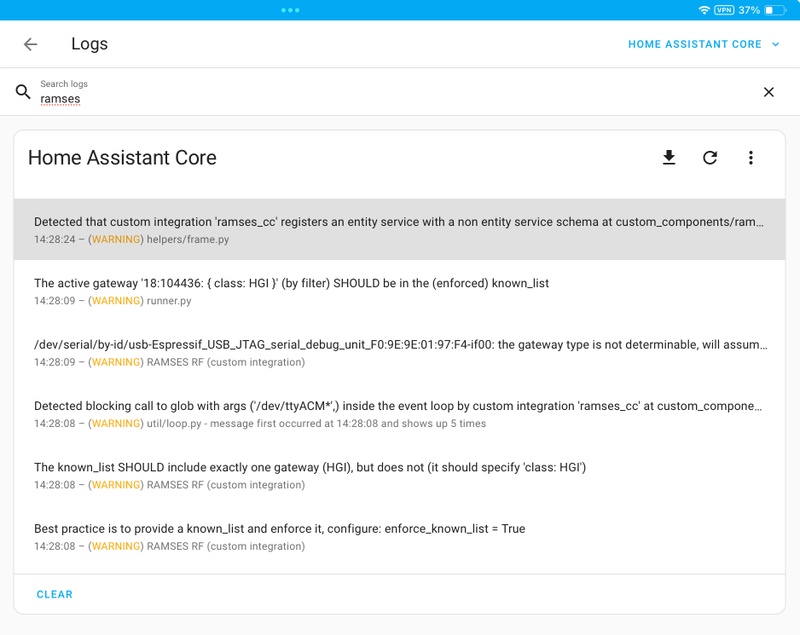Tap the Wi-Fi status icon
800x635 pixels.
tap(704, 10)
